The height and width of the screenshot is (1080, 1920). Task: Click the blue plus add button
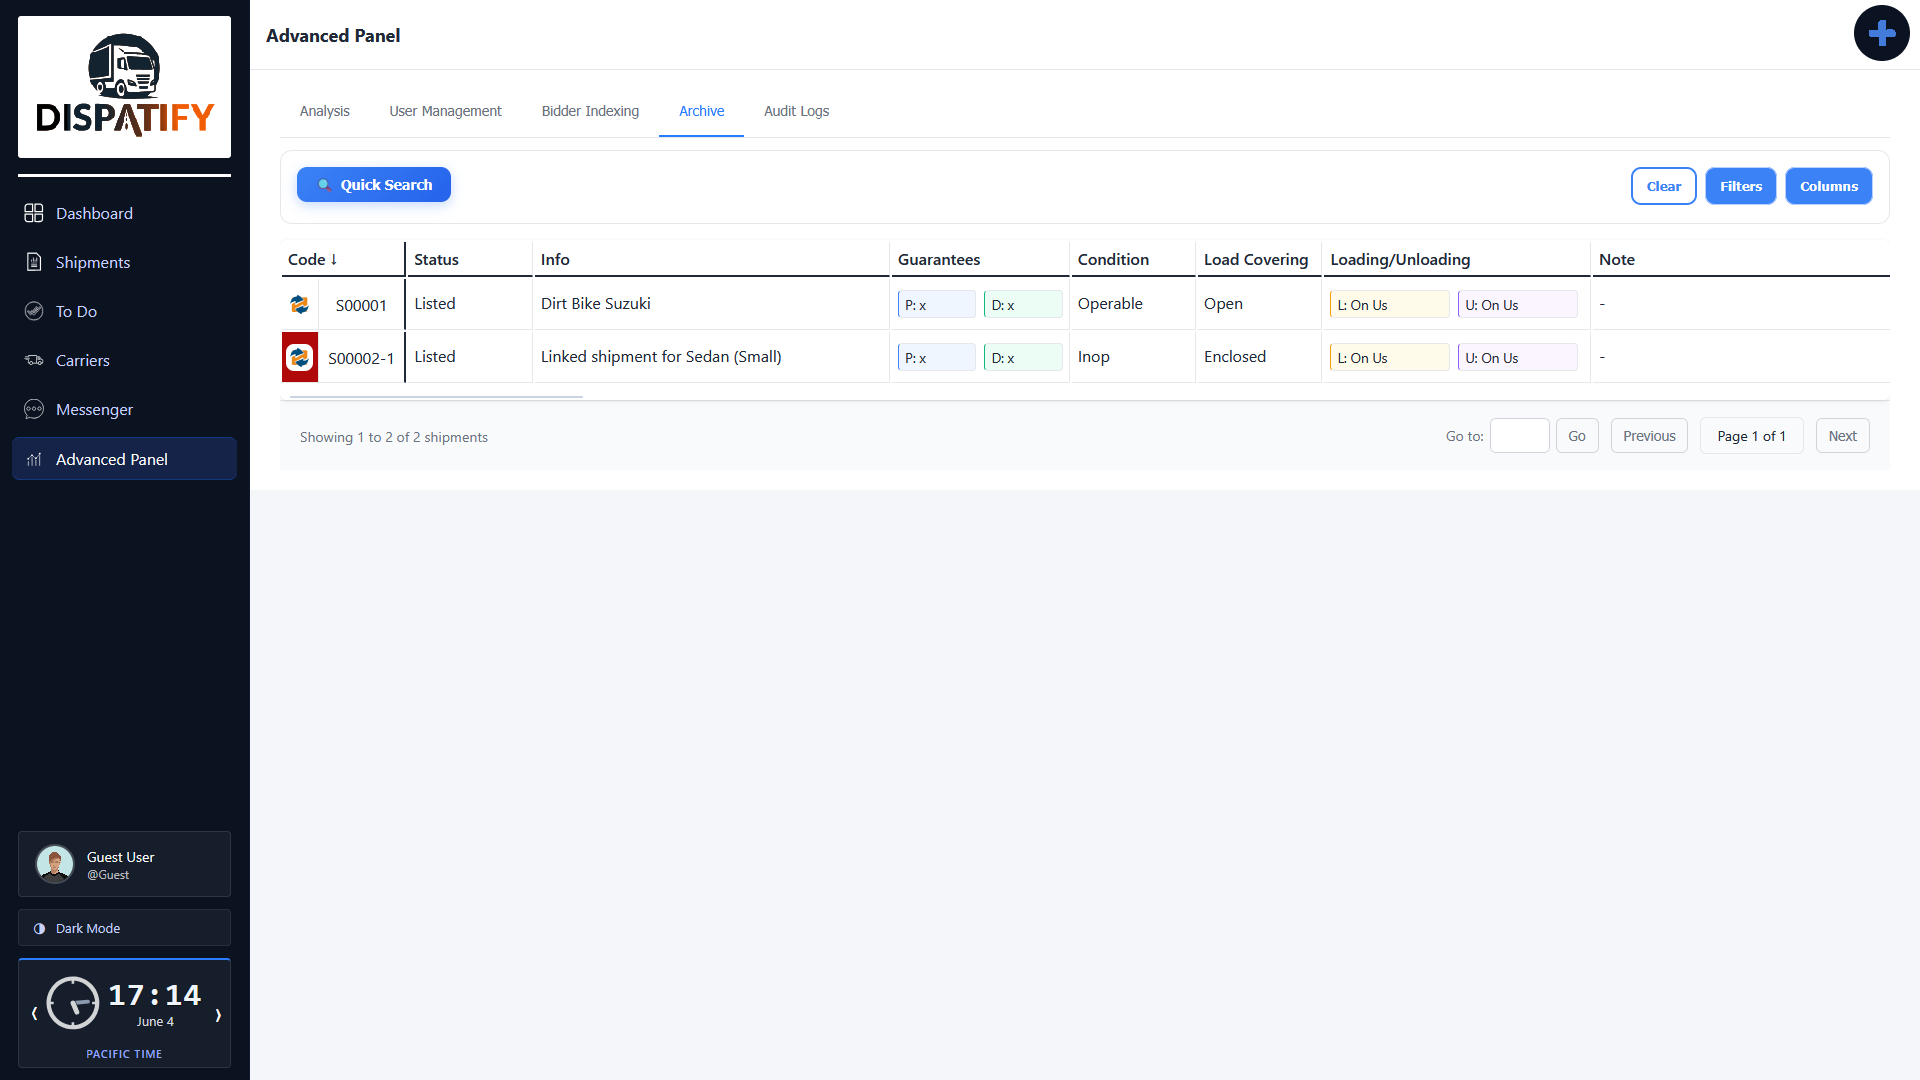click(x=1881, y=33)
